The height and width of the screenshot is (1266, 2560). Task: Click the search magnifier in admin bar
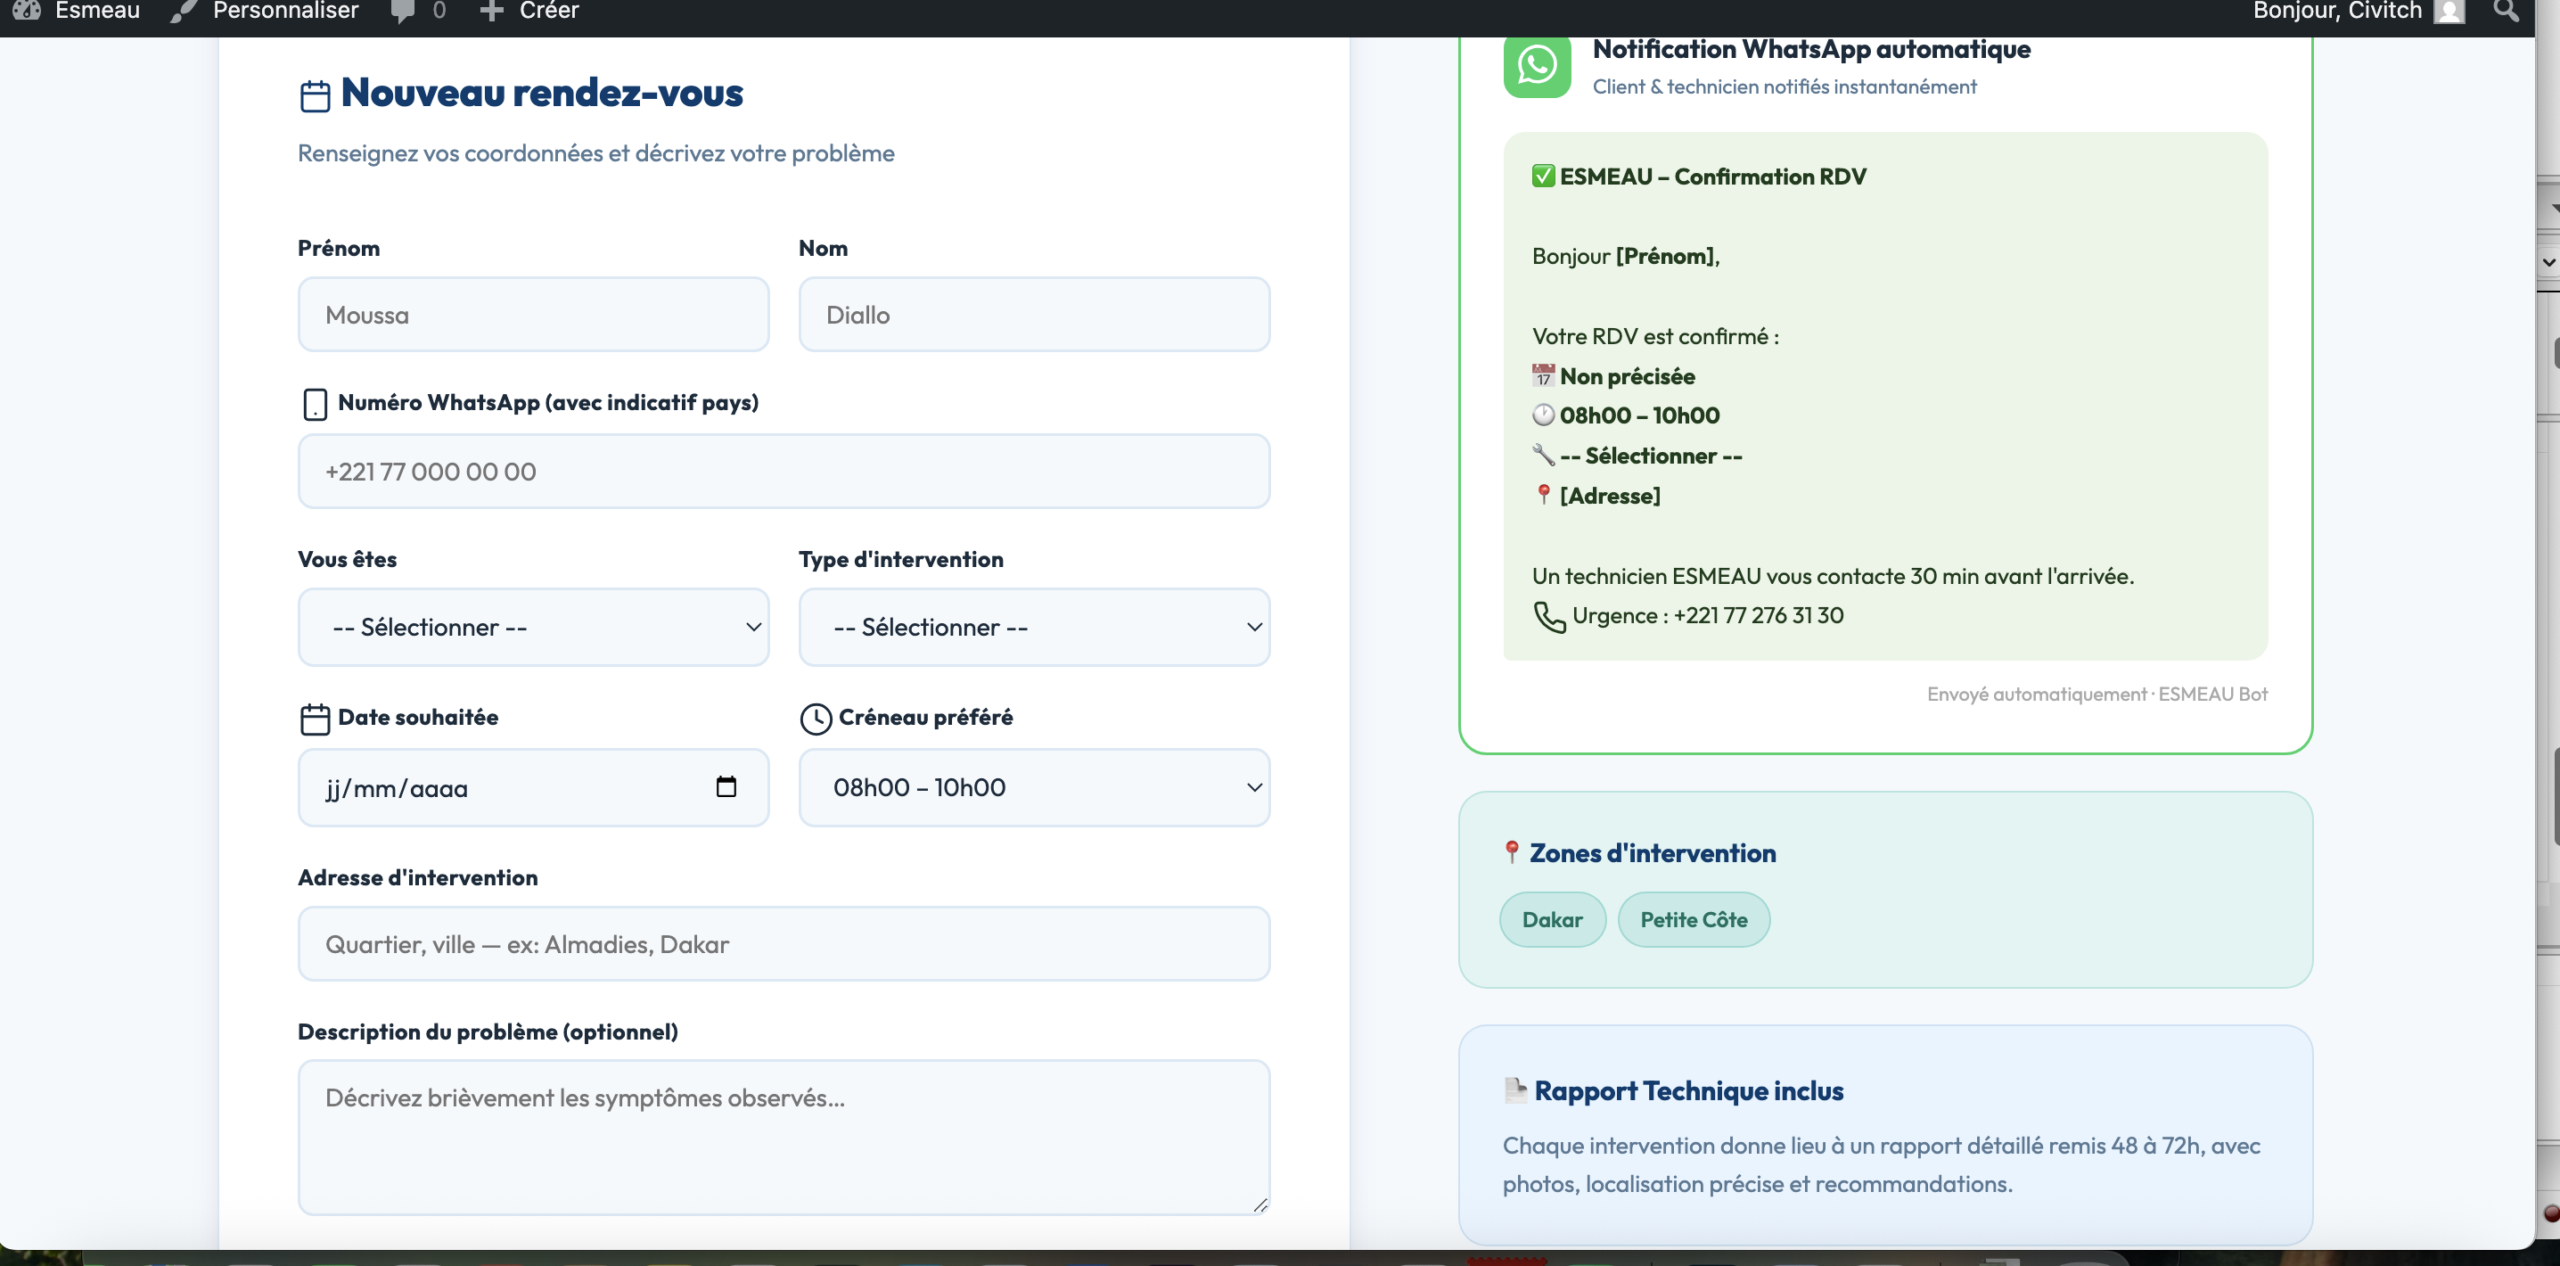(x=2505, y=11)
